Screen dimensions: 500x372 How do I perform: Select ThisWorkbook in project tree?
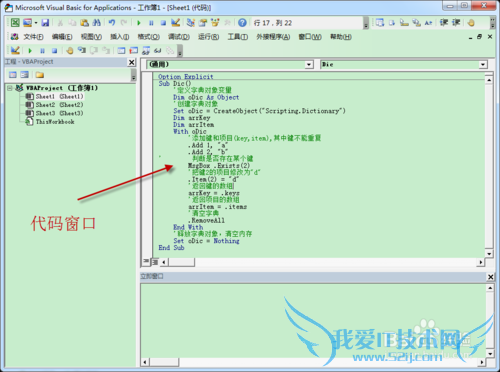pyautogui.click(x=55, y=122)
